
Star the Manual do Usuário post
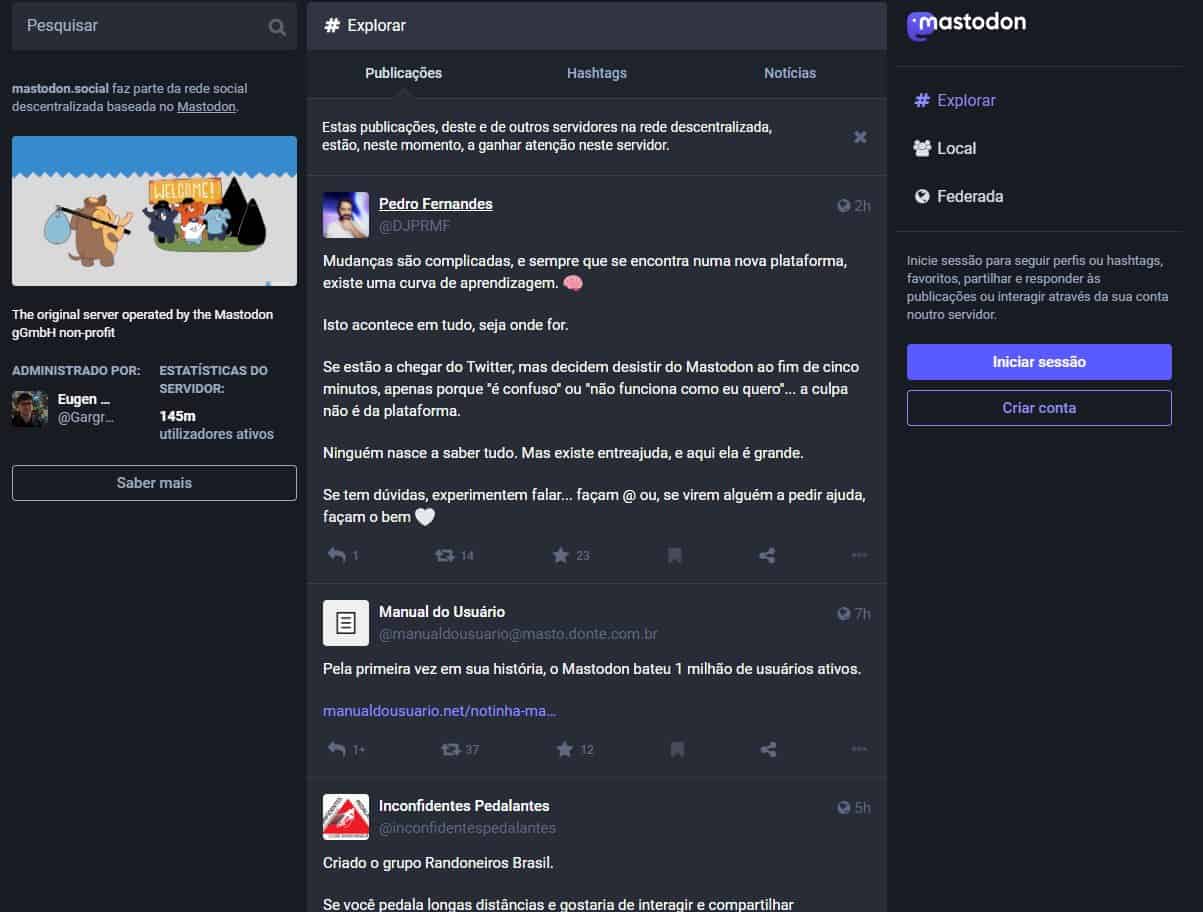click(565, 749)
